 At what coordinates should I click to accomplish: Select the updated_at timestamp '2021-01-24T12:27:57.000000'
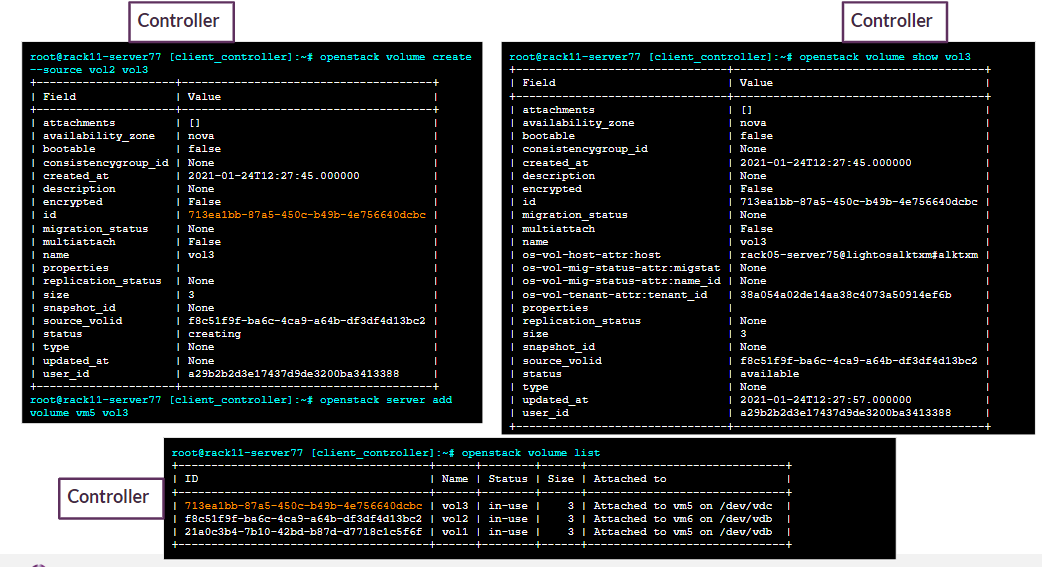coord(826,399)
